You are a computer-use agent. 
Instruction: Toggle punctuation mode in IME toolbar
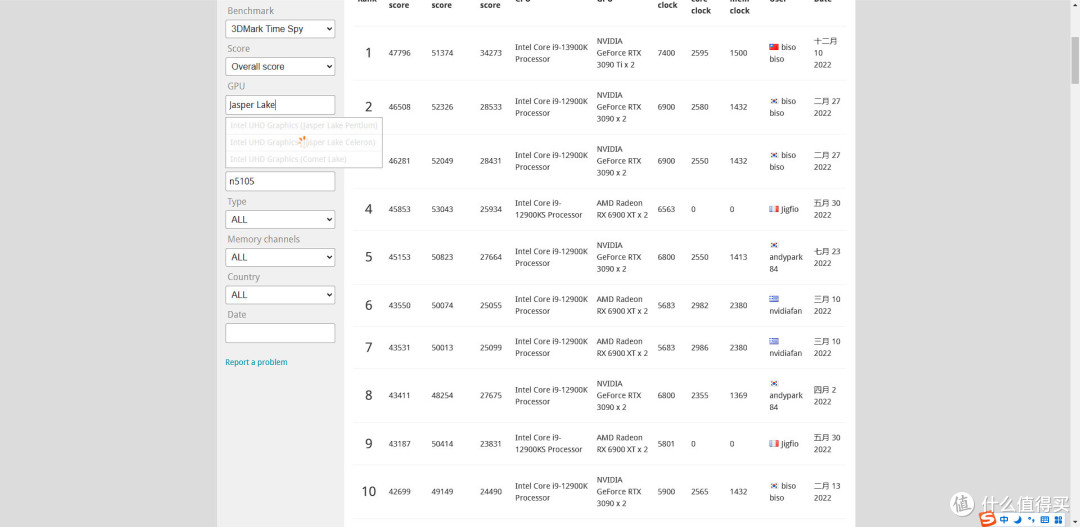point(1030,519)
